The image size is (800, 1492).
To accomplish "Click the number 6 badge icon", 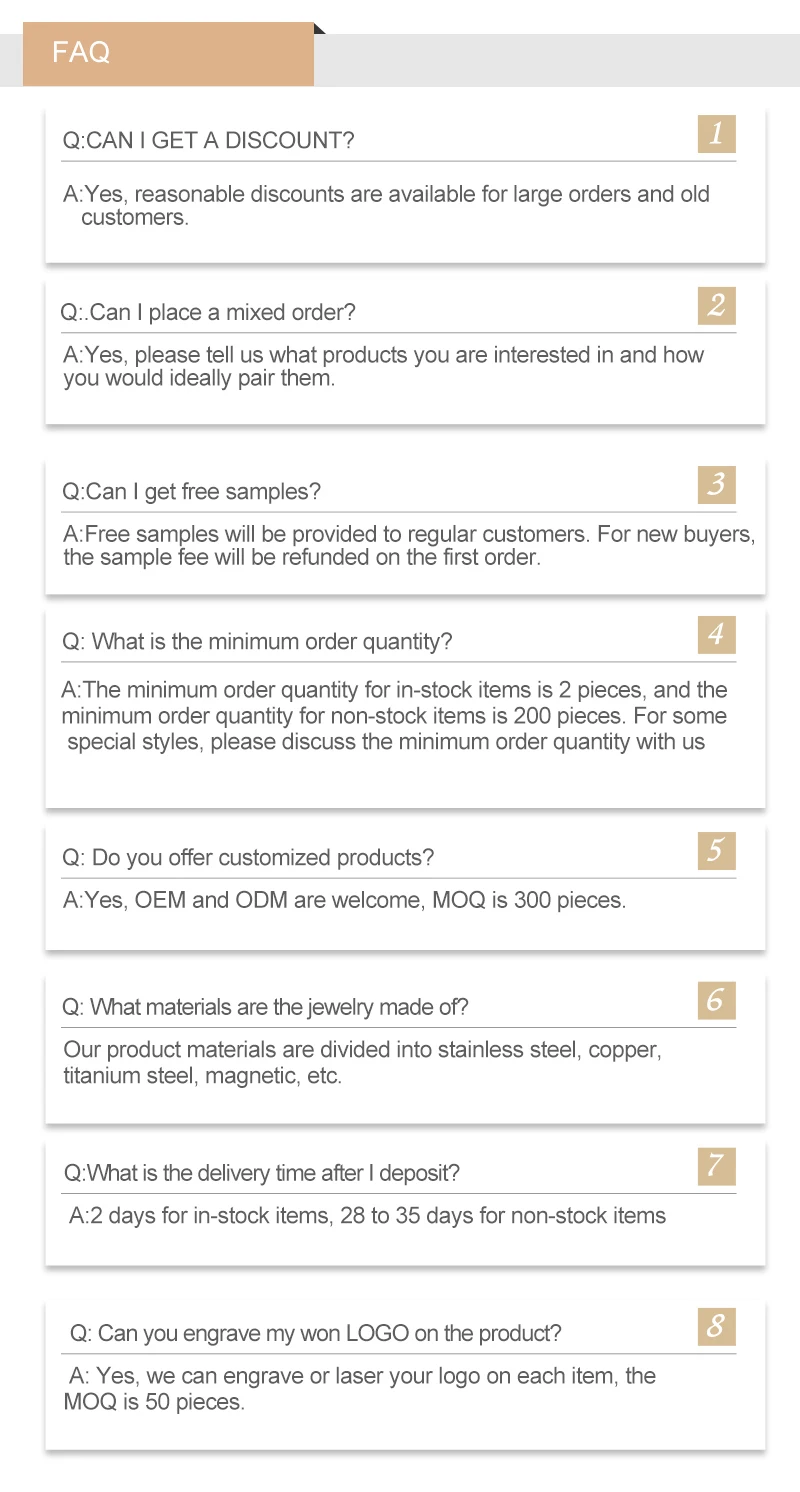I will point(716,1000).
